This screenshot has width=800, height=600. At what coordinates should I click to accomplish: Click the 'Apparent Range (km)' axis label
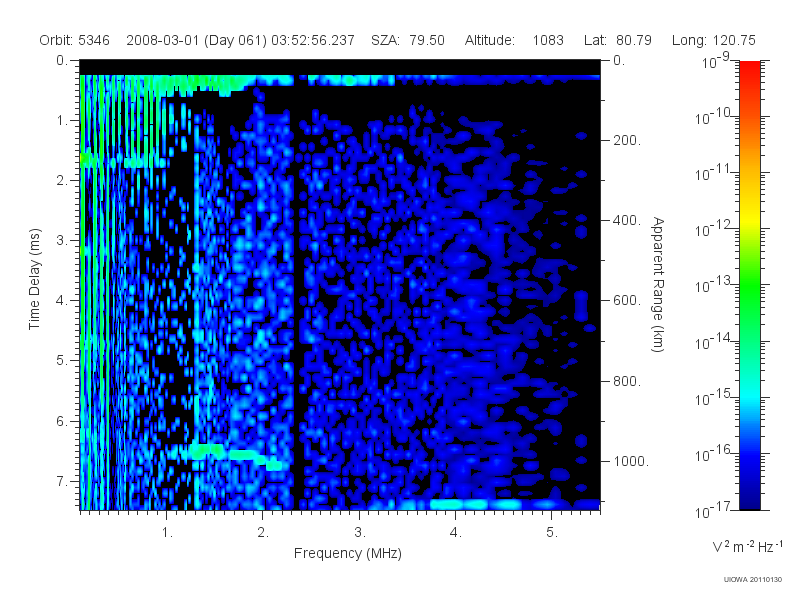(x=658, y=284)
